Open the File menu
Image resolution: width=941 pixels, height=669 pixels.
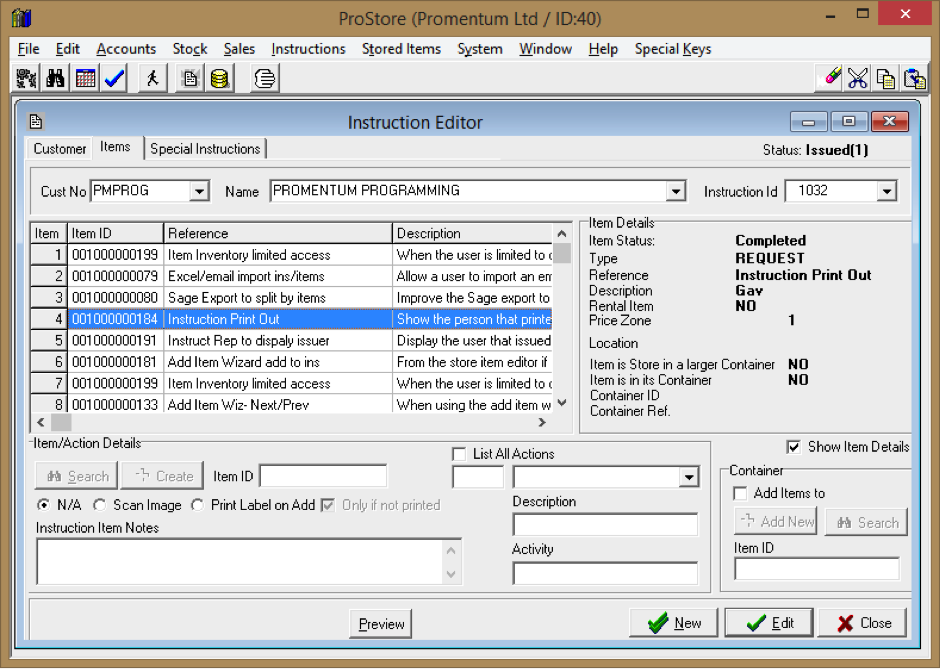29,49
